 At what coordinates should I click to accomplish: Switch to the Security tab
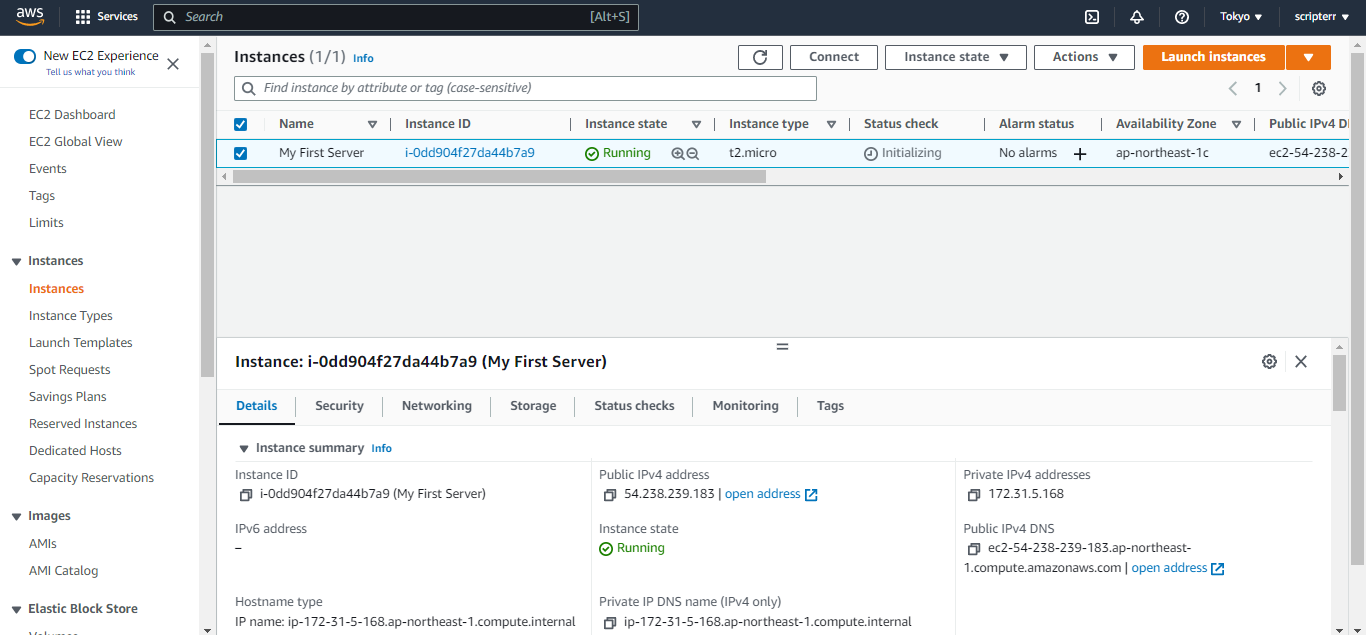click(339, 406)
